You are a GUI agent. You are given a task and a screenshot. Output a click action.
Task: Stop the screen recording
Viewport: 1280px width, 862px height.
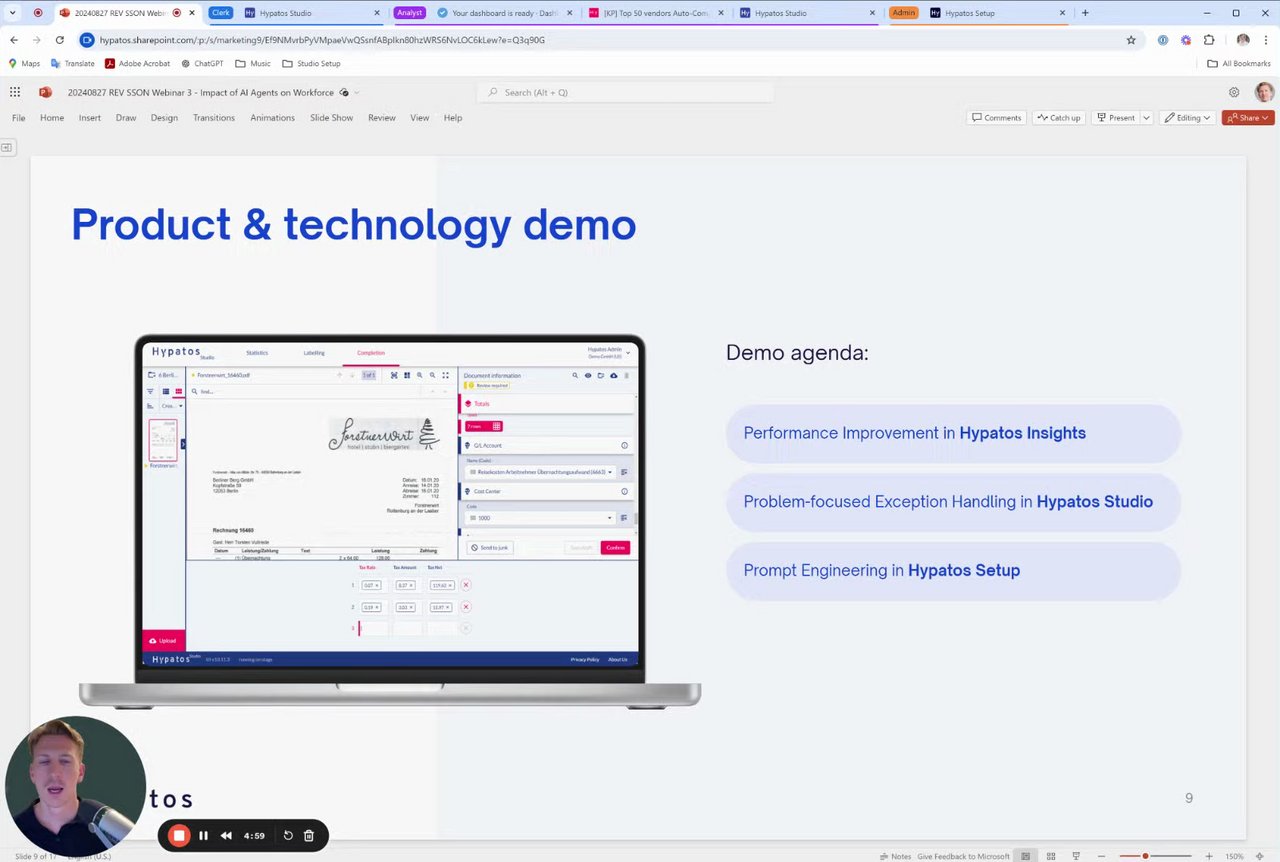pyautogui.click(x=179, y=835)
